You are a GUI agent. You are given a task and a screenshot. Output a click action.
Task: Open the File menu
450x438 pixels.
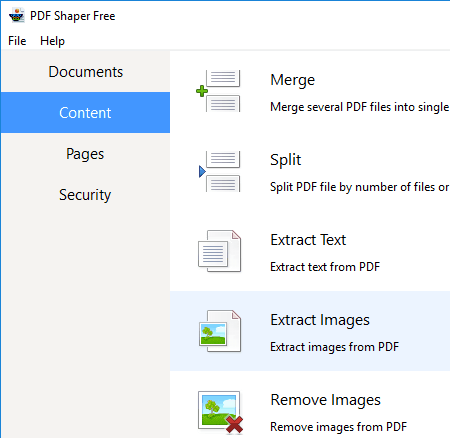pos(17,41)
